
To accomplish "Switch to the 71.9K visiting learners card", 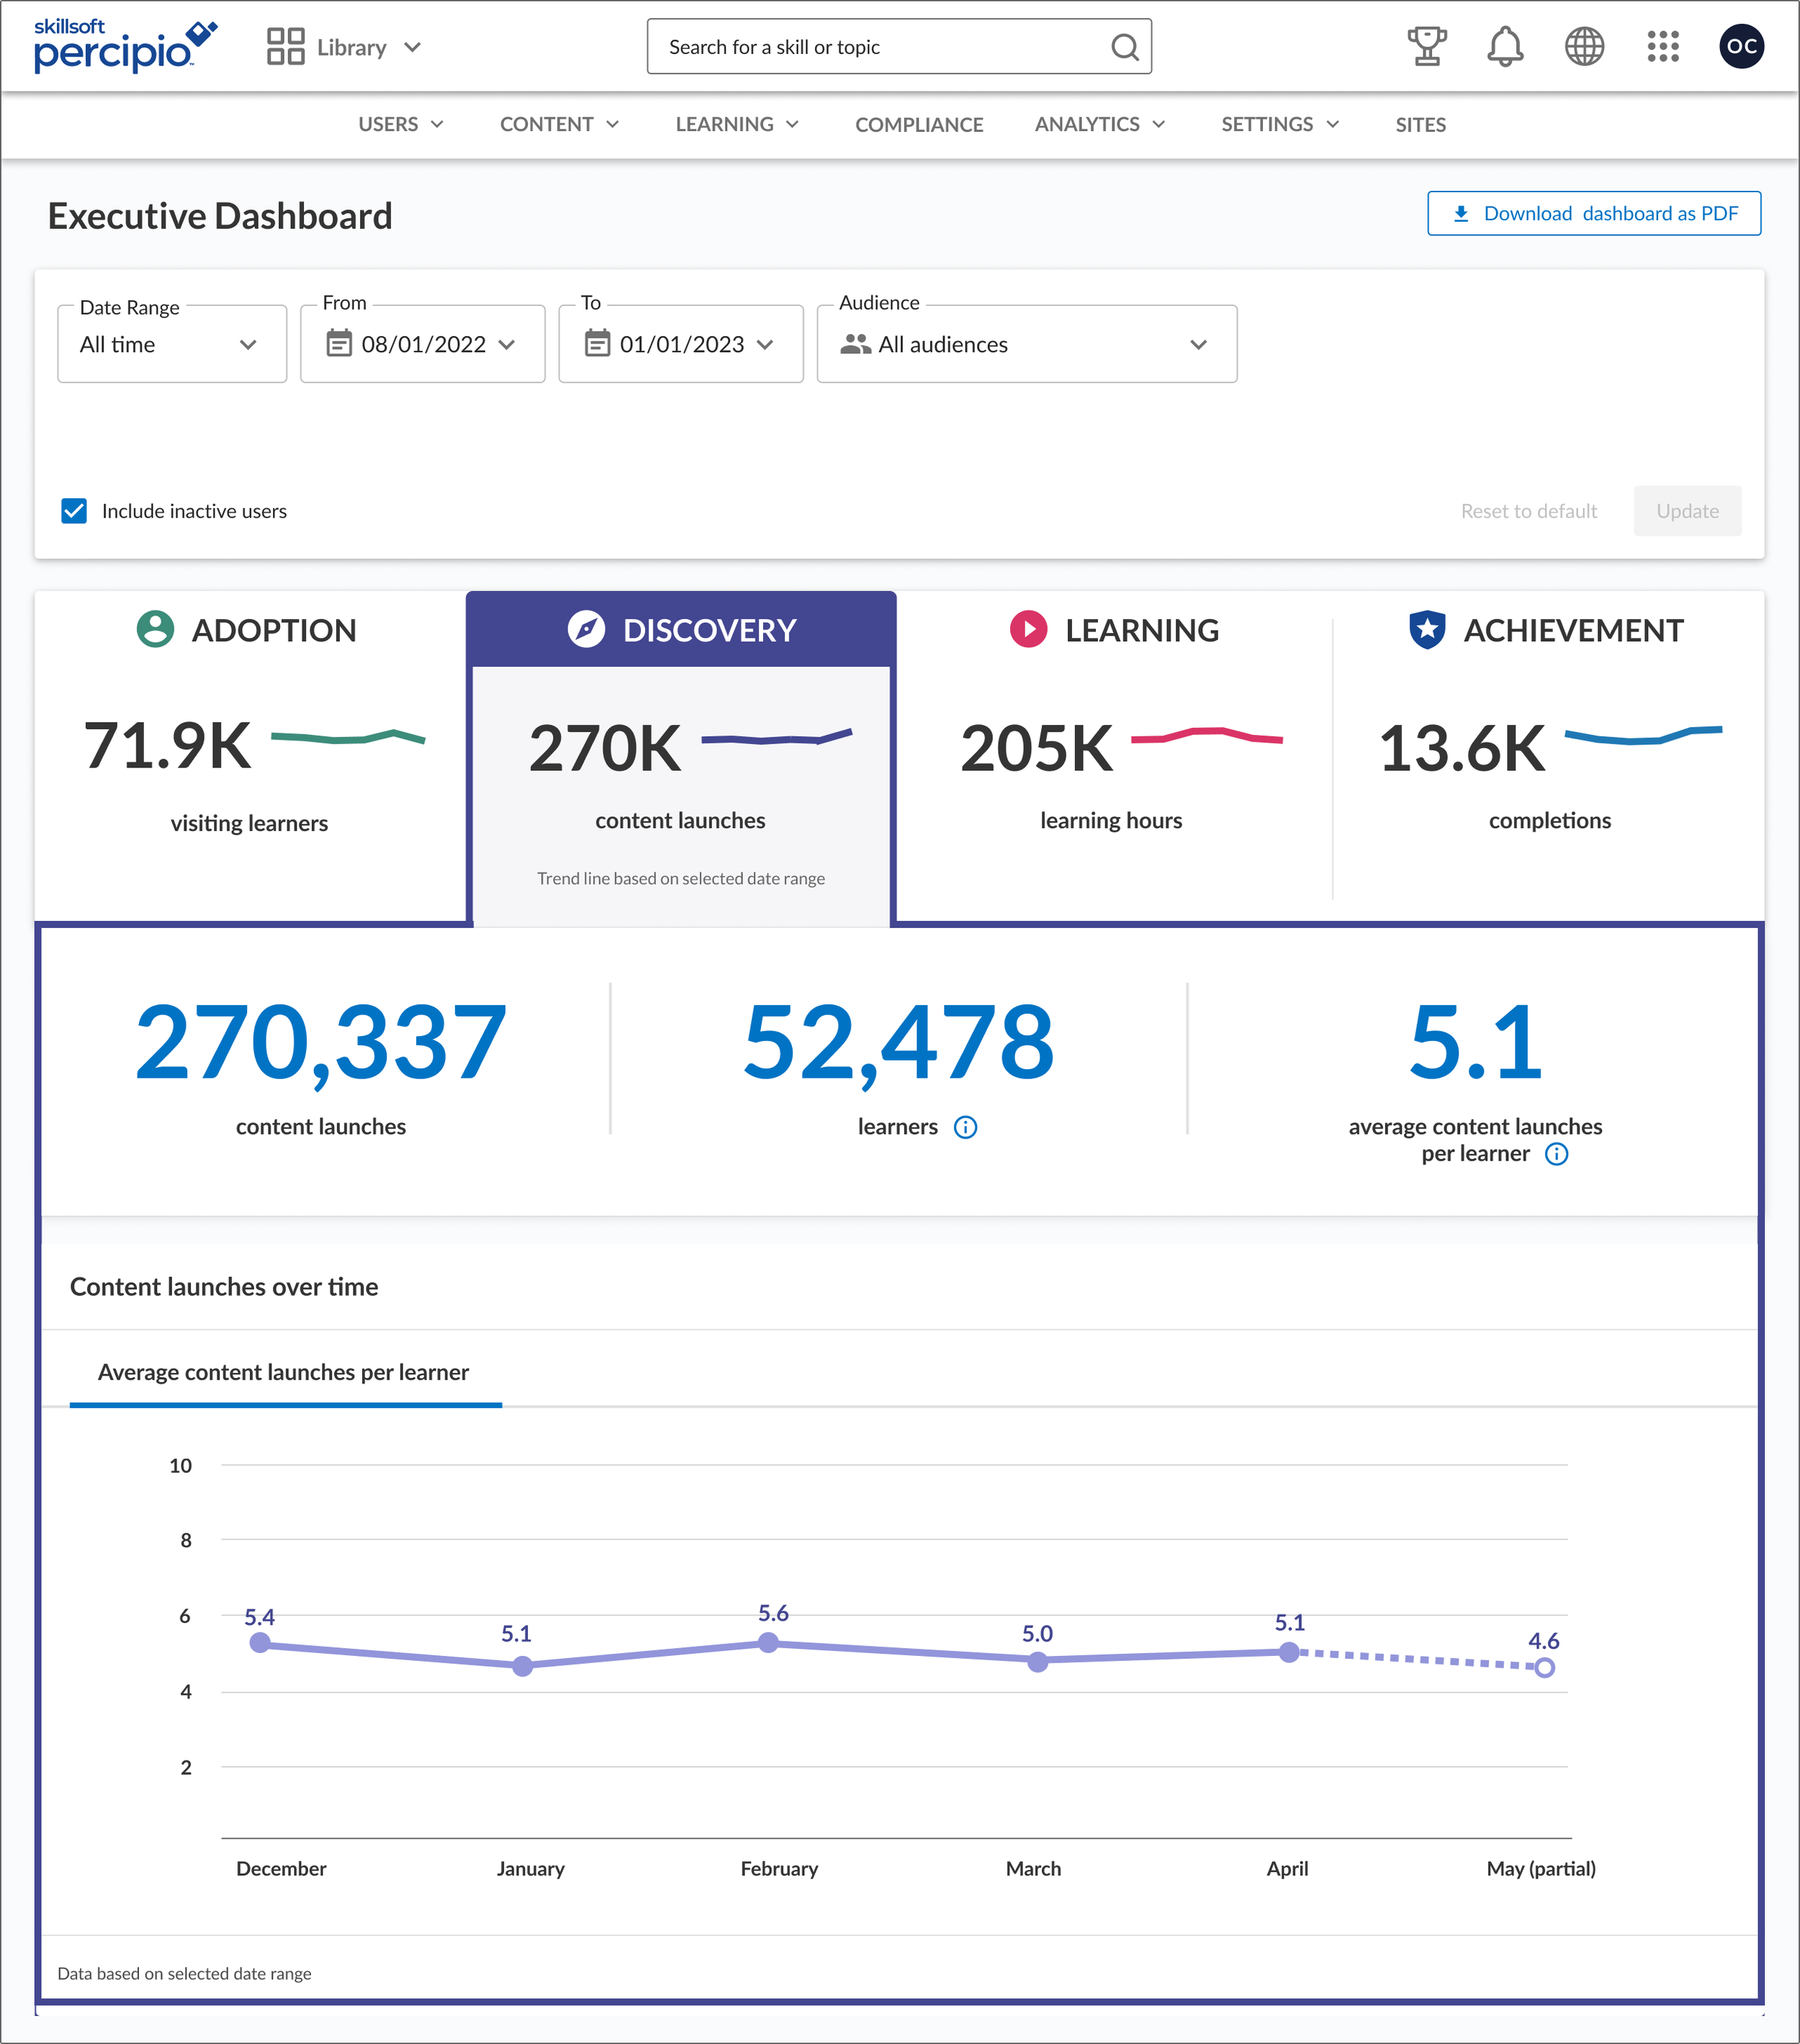I will point(249,755).
